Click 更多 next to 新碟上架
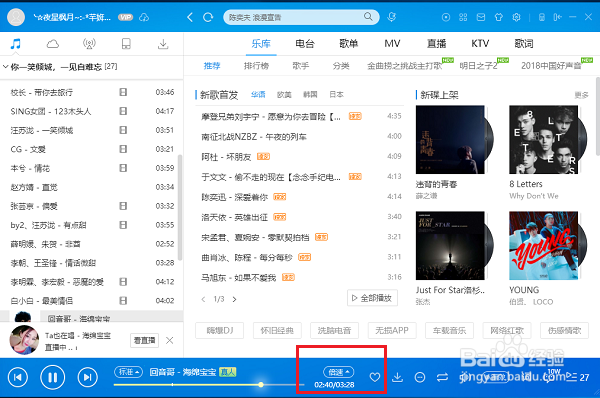 pos(581,95)
